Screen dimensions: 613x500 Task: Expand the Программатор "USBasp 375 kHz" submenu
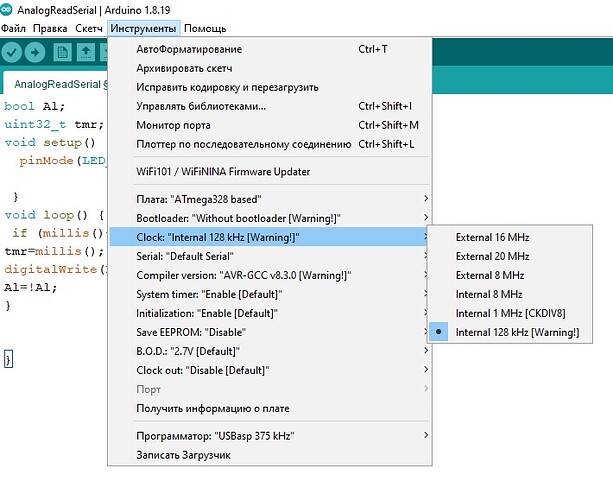click(270, 436)
